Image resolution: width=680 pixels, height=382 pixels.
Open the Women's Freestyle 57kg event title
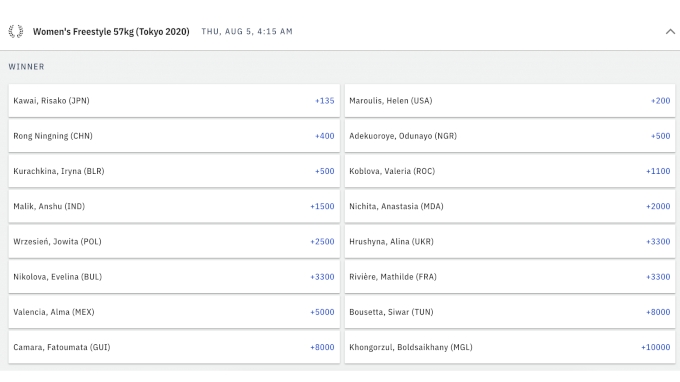111,32
